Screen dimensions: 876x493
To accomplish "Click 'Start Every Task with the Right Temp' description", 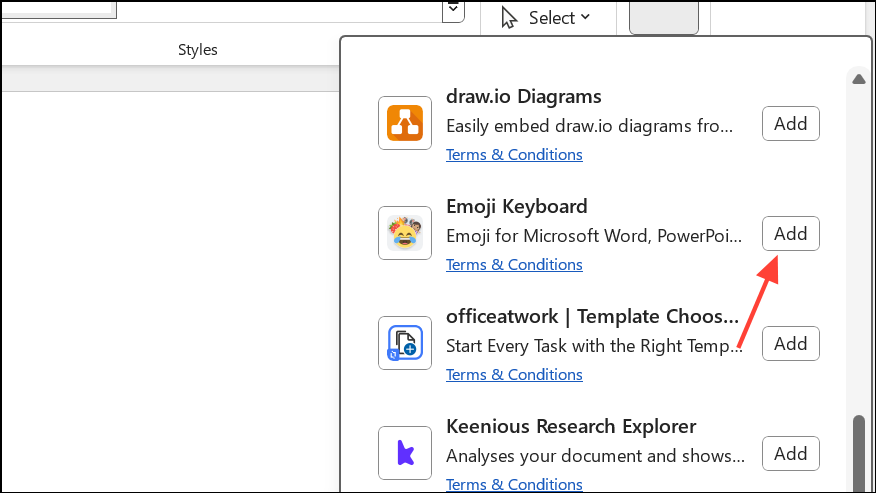I will [594, 346].
